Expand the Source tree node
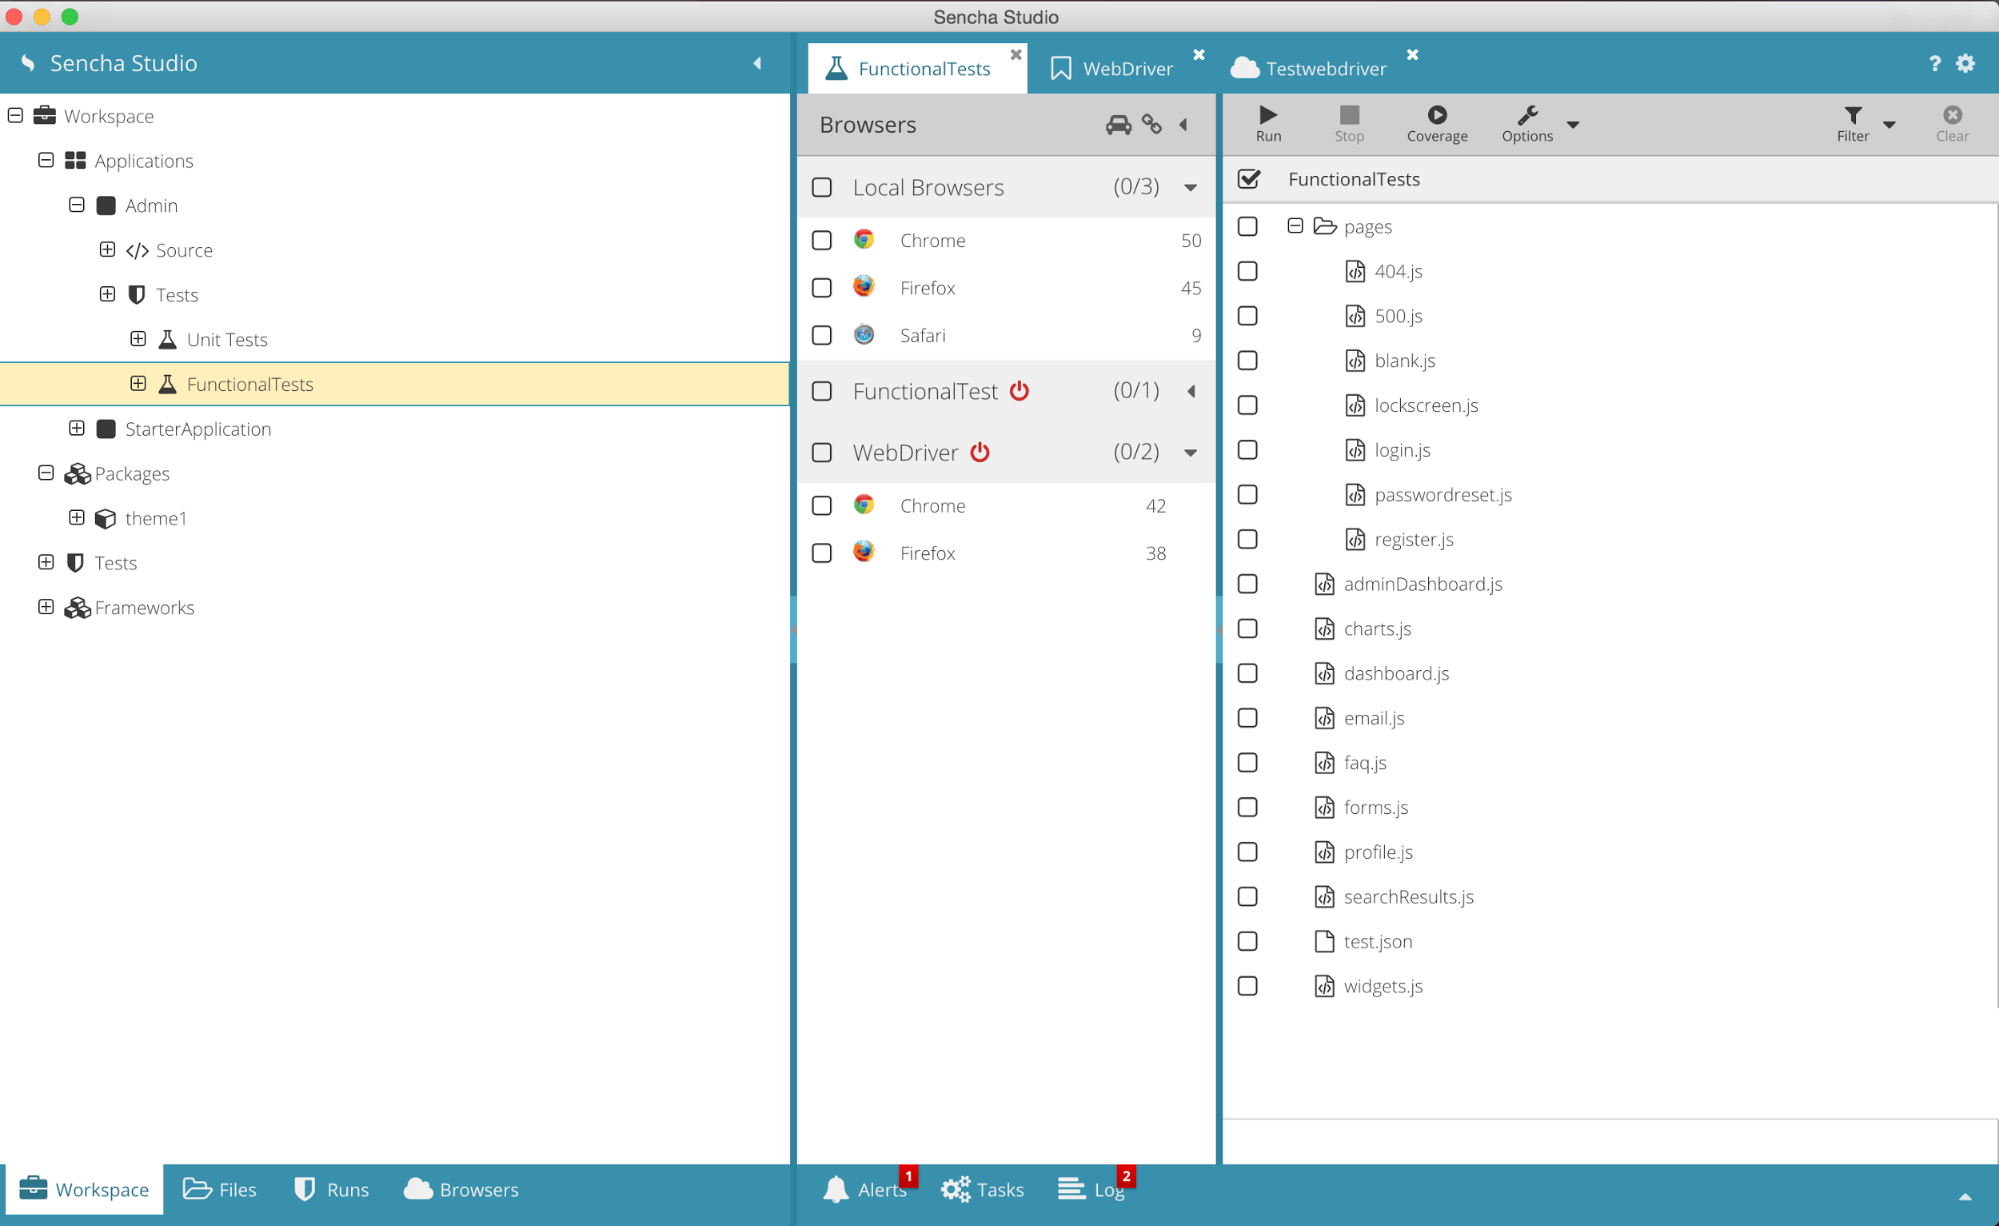This screenshot has height=1226, width=1999. pos(107,249)
